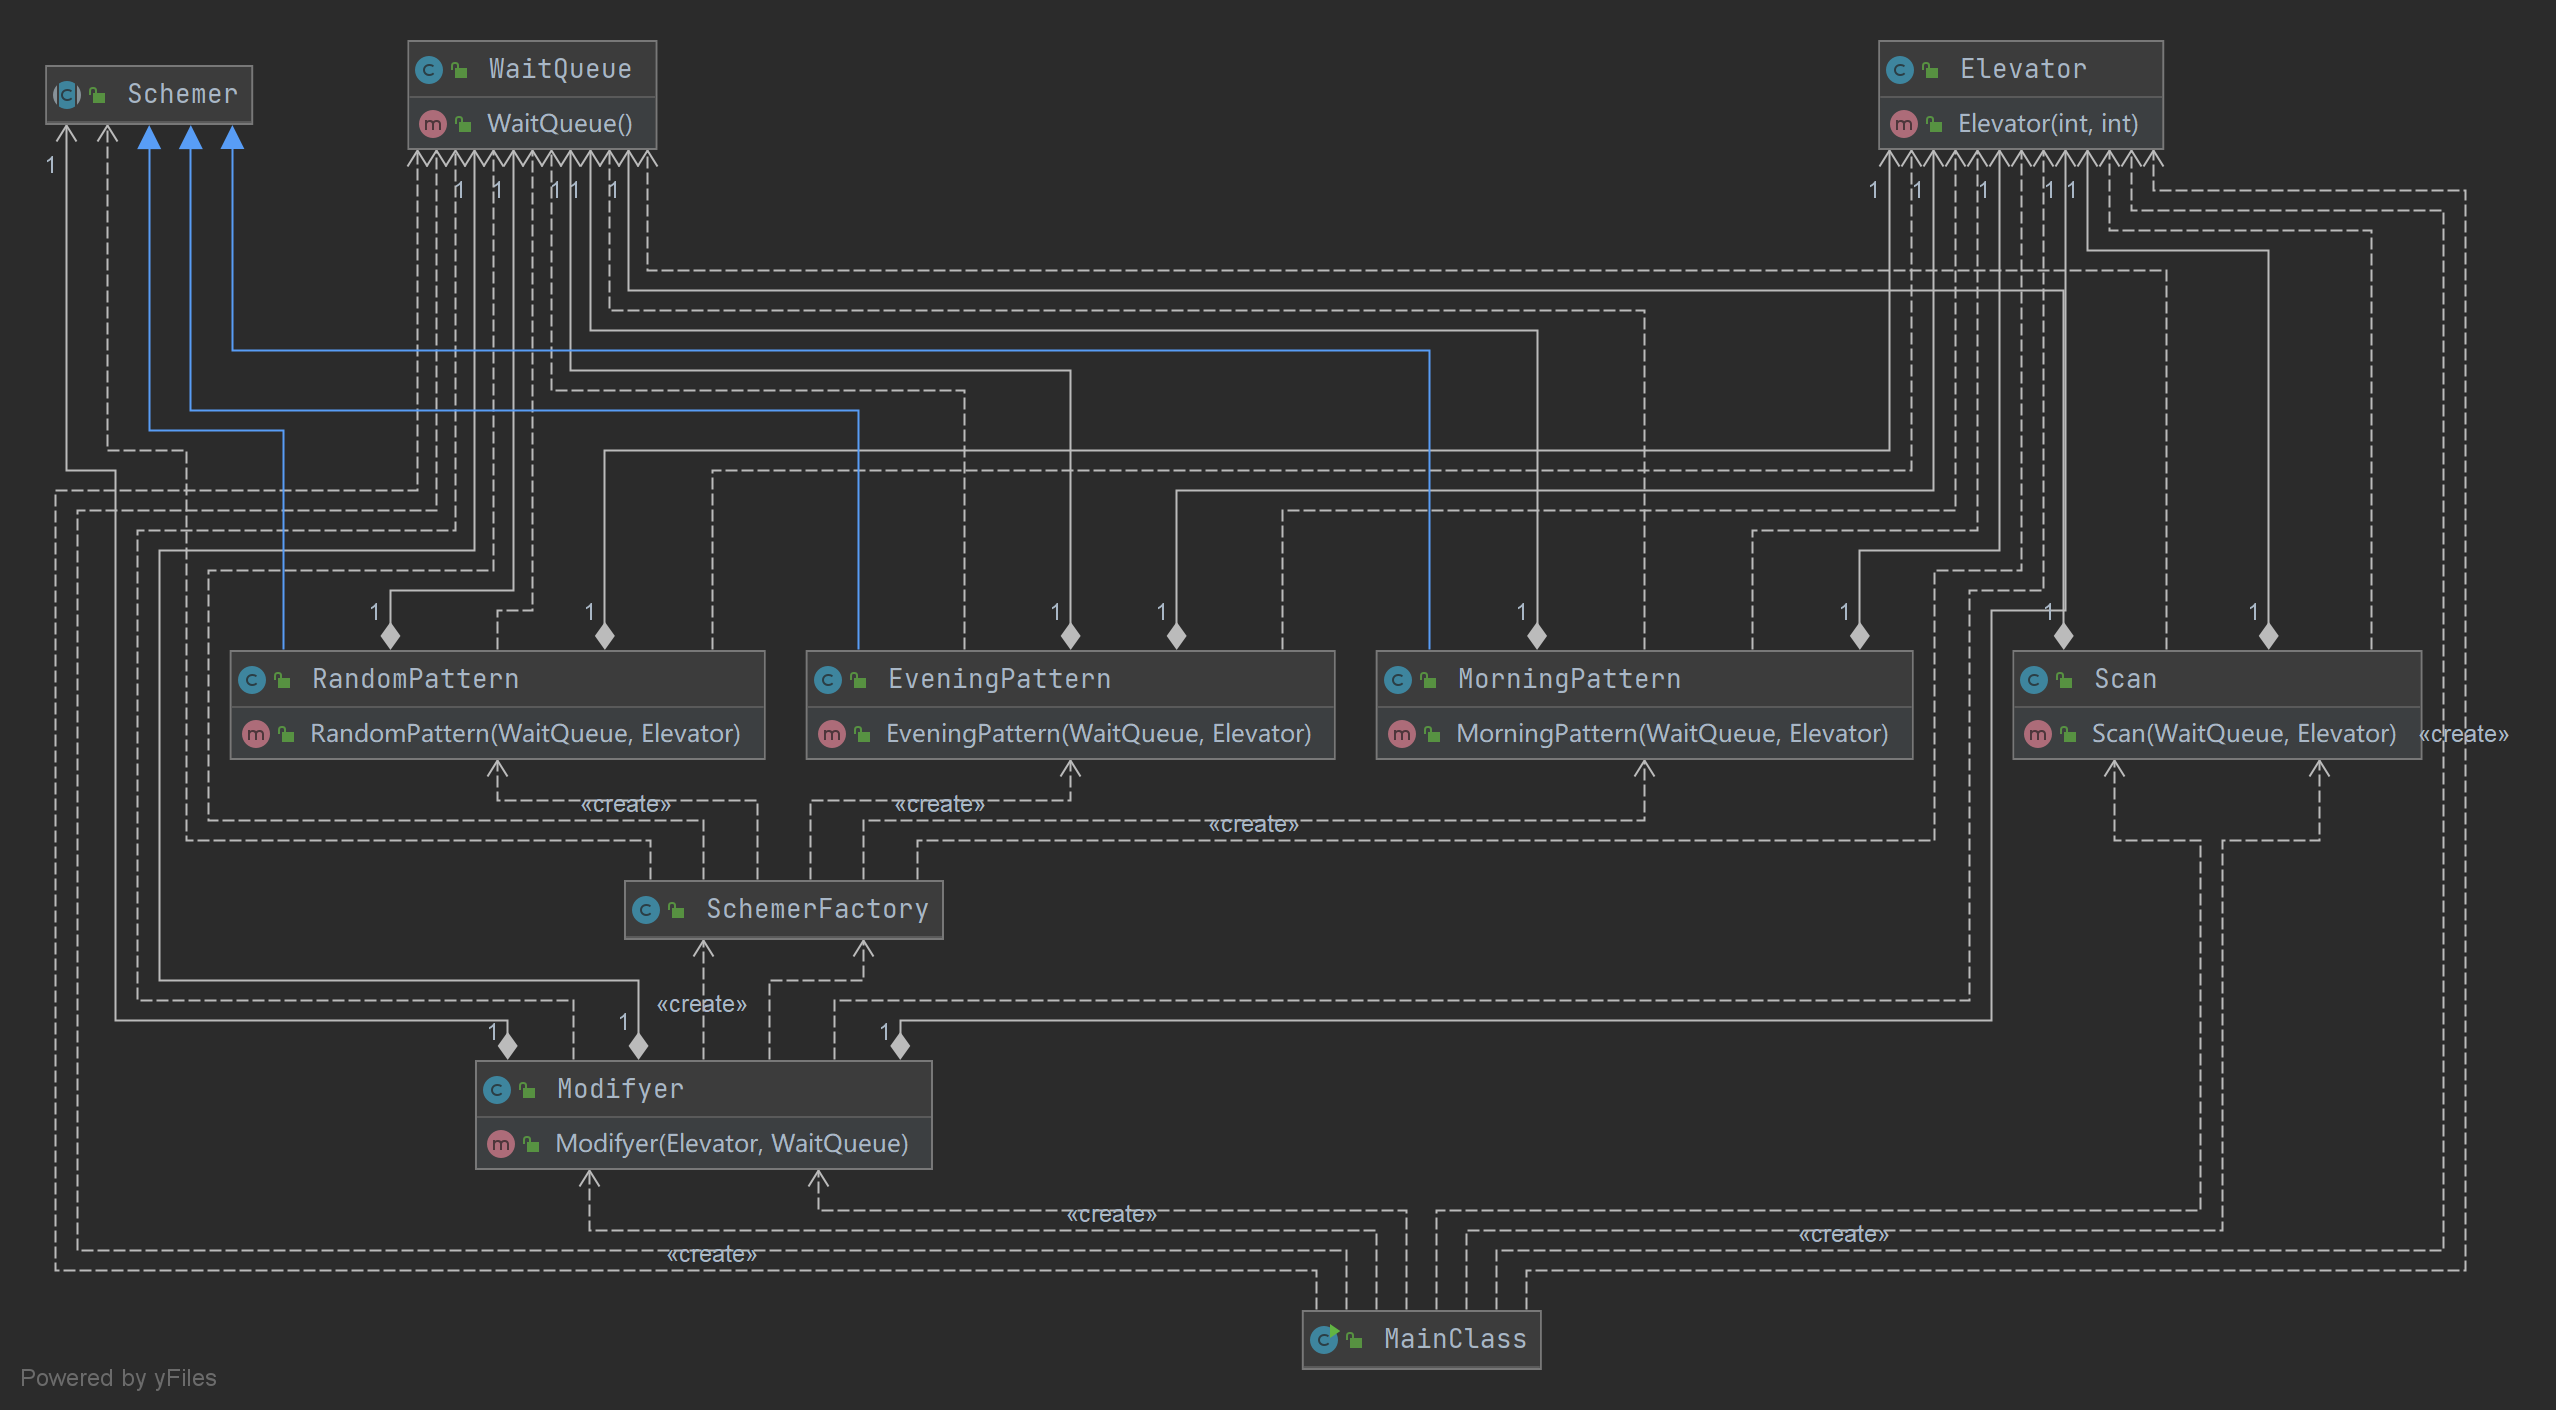The height and width of the screenshot is (1410, 2556).
Task: Click Modifyer(Elevator, WaitQueue) constructor text
Action: pyautogui.click(x=732, y=1143)
